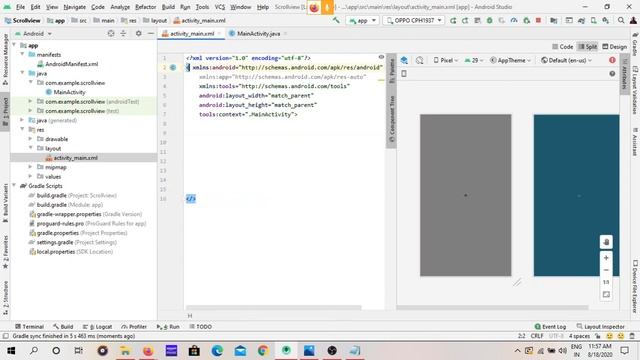Switch editor to Split view
The image size is (640, 360).
coord(587,47)
